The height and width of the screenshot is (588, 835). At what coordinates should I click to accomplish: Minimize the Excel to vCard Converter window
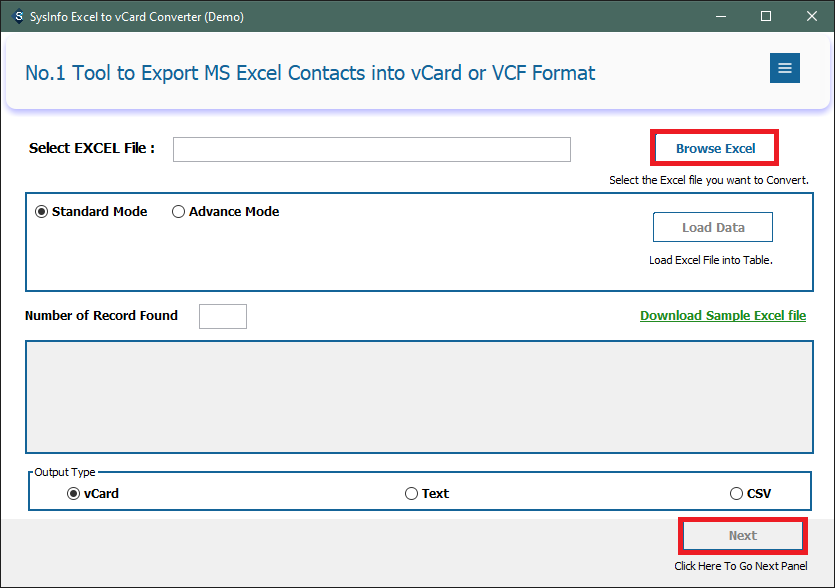click(720, 16)
